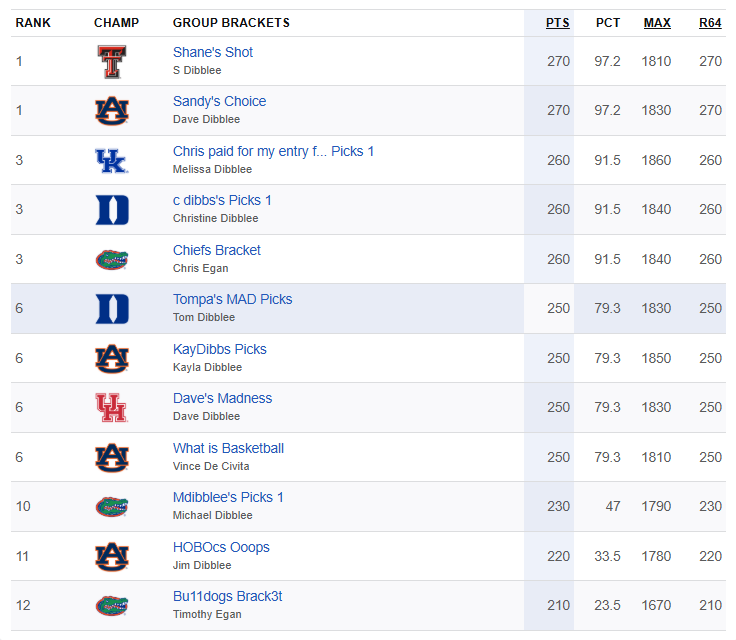Open KayDibbs Picks bracket
Screen dimensions: 736x640
tap(220, 349)
